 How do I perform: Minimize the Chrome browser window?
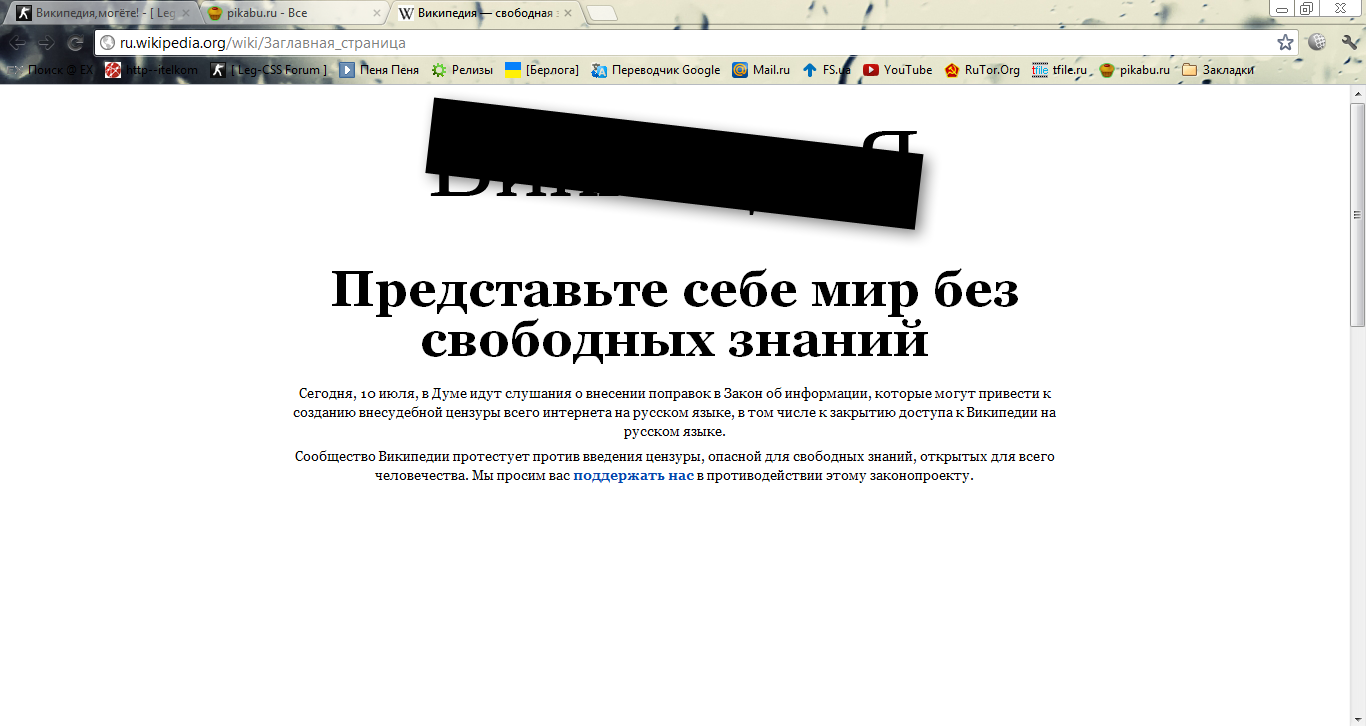1282,8
